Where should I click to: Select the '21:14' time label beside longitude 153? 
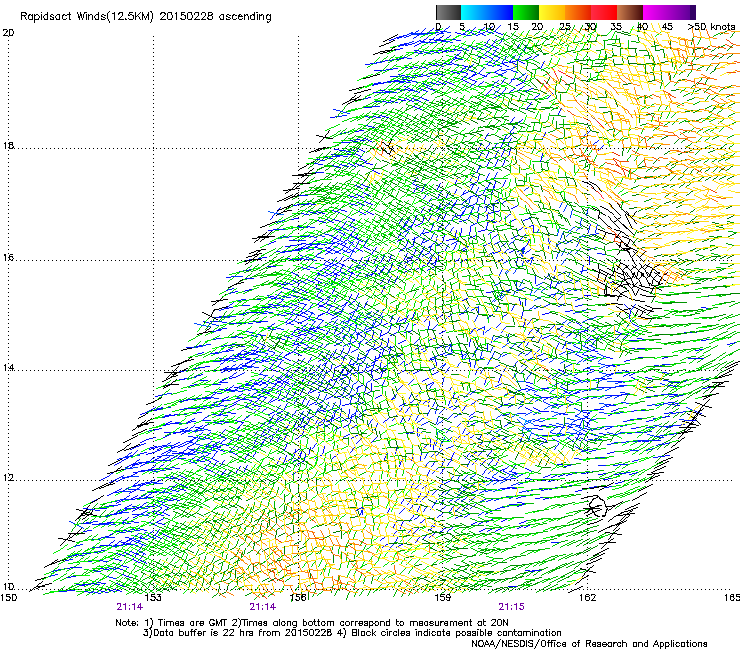pyautogui.click(x=130, y=607)
